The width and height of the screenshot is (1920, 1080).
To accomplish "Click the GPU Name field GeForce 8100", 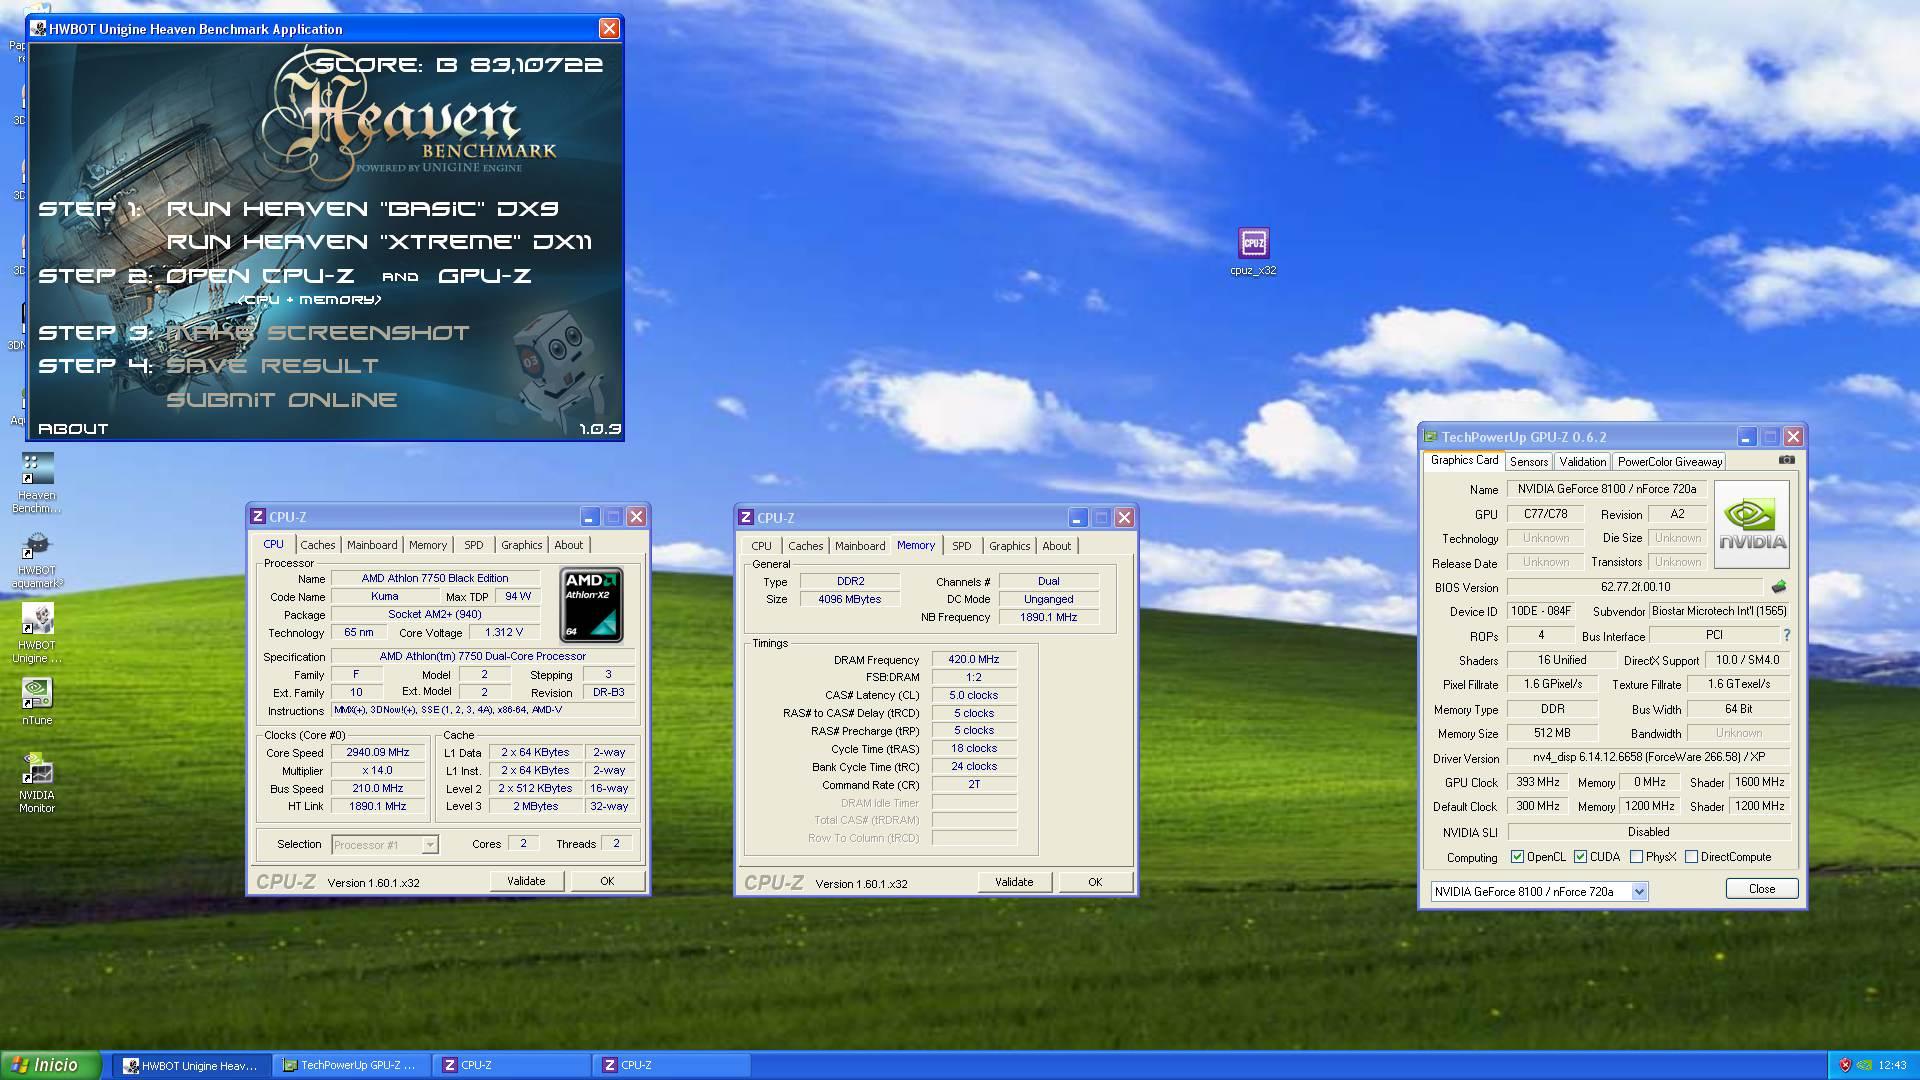I will pos(1607,489).
